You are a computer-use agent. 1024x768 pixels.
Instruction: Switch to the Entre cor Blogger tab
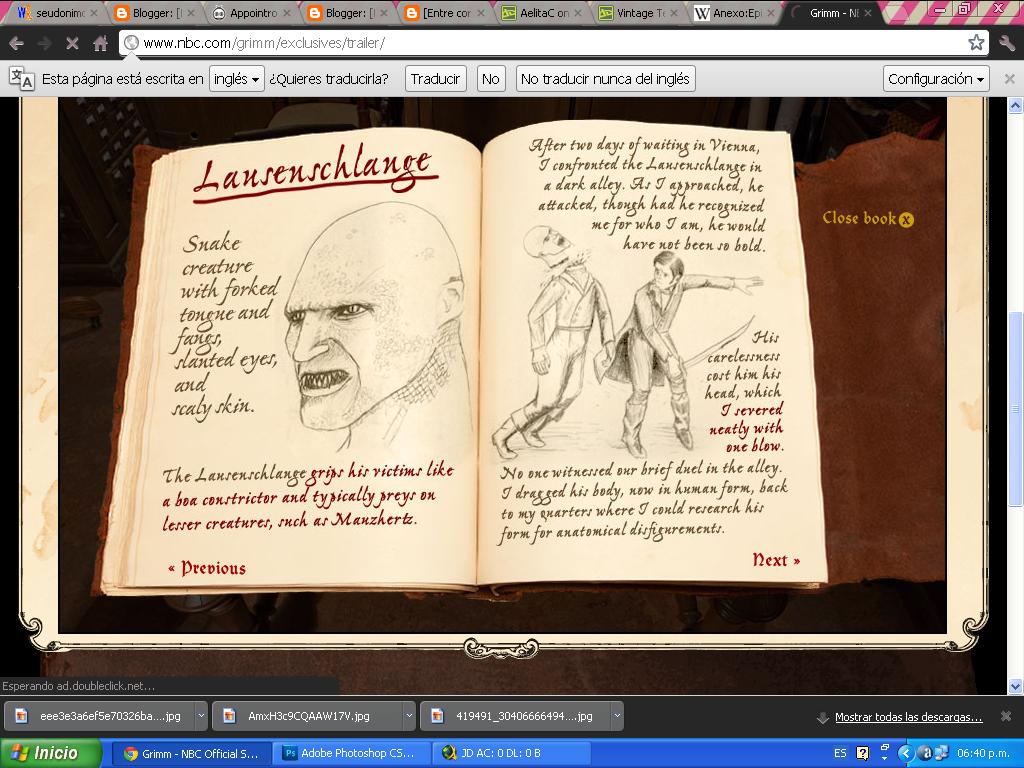click(x=445, y=13)
